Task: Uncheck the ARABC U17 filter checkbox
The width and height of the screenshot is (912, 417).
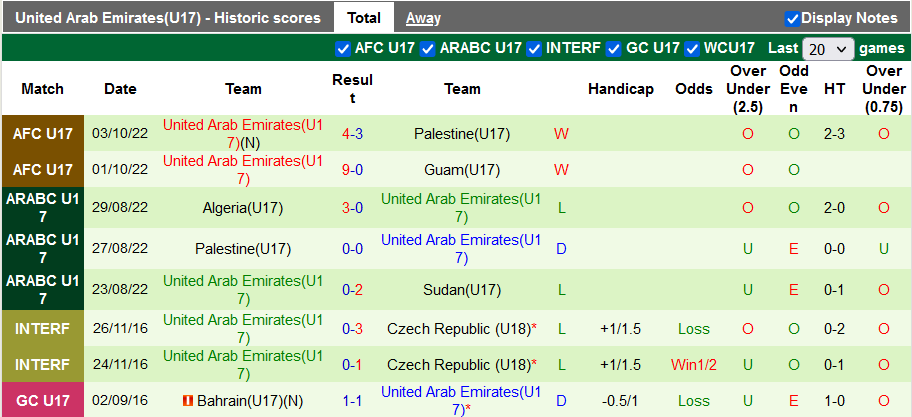Action: (428, 48)
